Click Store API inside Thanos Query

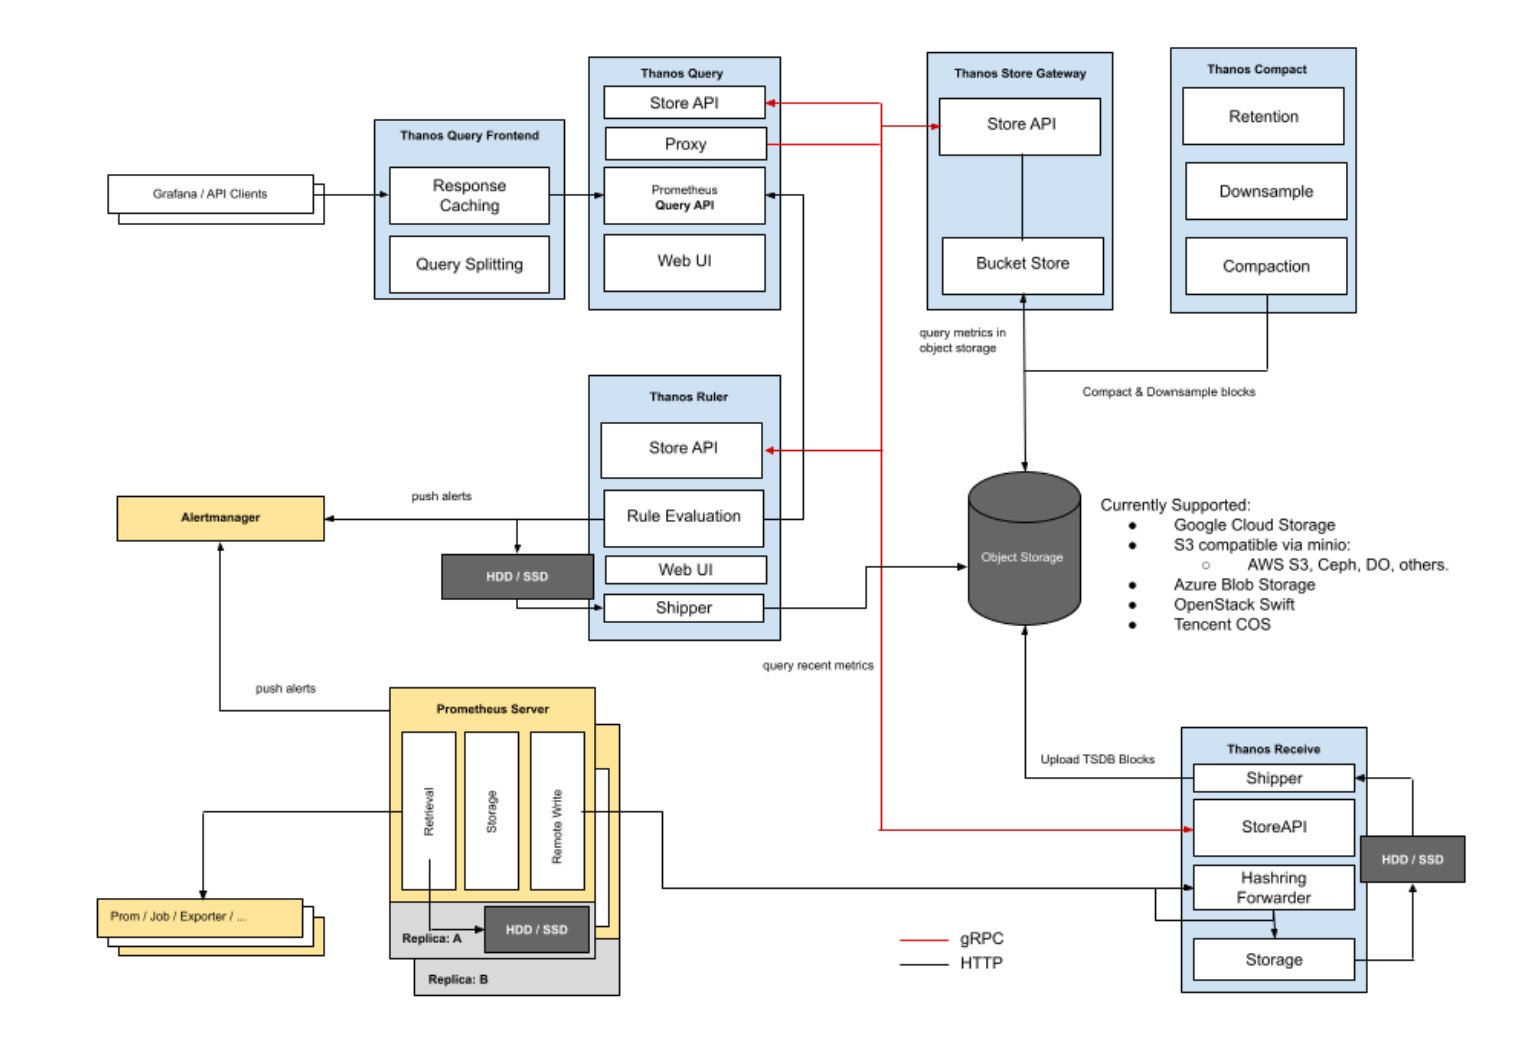684,103
